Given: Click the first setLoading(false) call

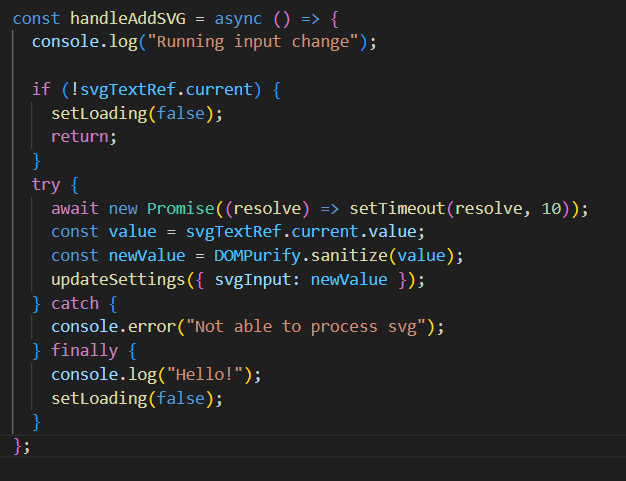Looking at the screenshot, I should tap(137, 114).
